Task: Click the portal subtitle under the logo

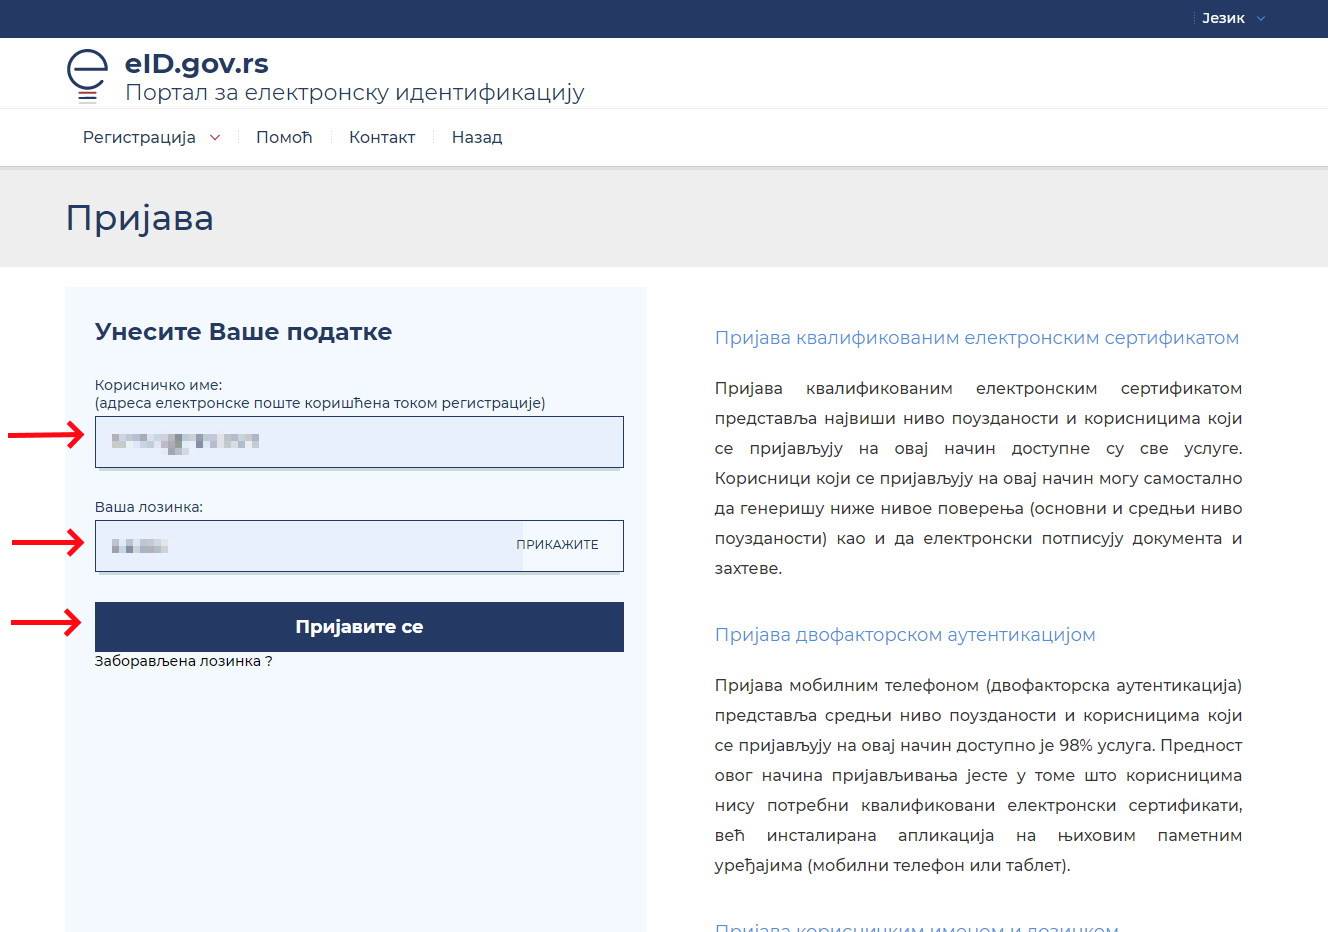Action: [x=352, y=92]
